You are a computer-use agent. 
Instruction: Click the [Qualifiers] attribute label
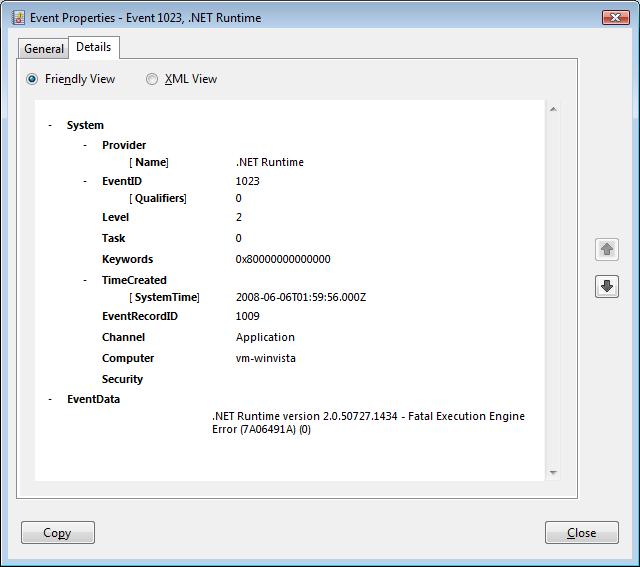pyautogui.click(x=158, y=198)
